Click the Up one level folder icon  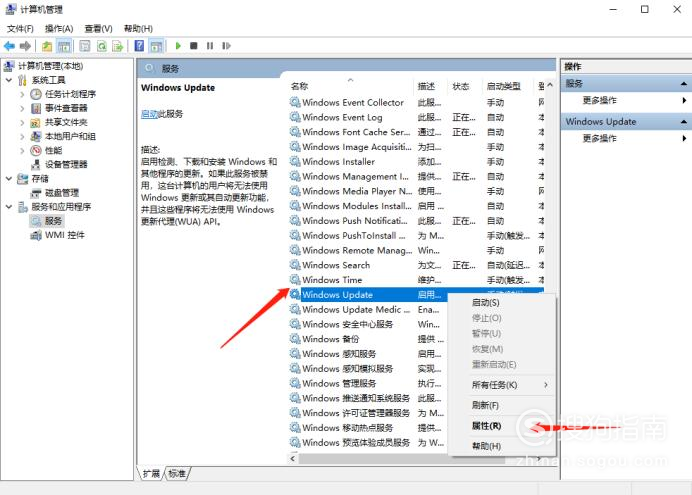pos(47,46)
